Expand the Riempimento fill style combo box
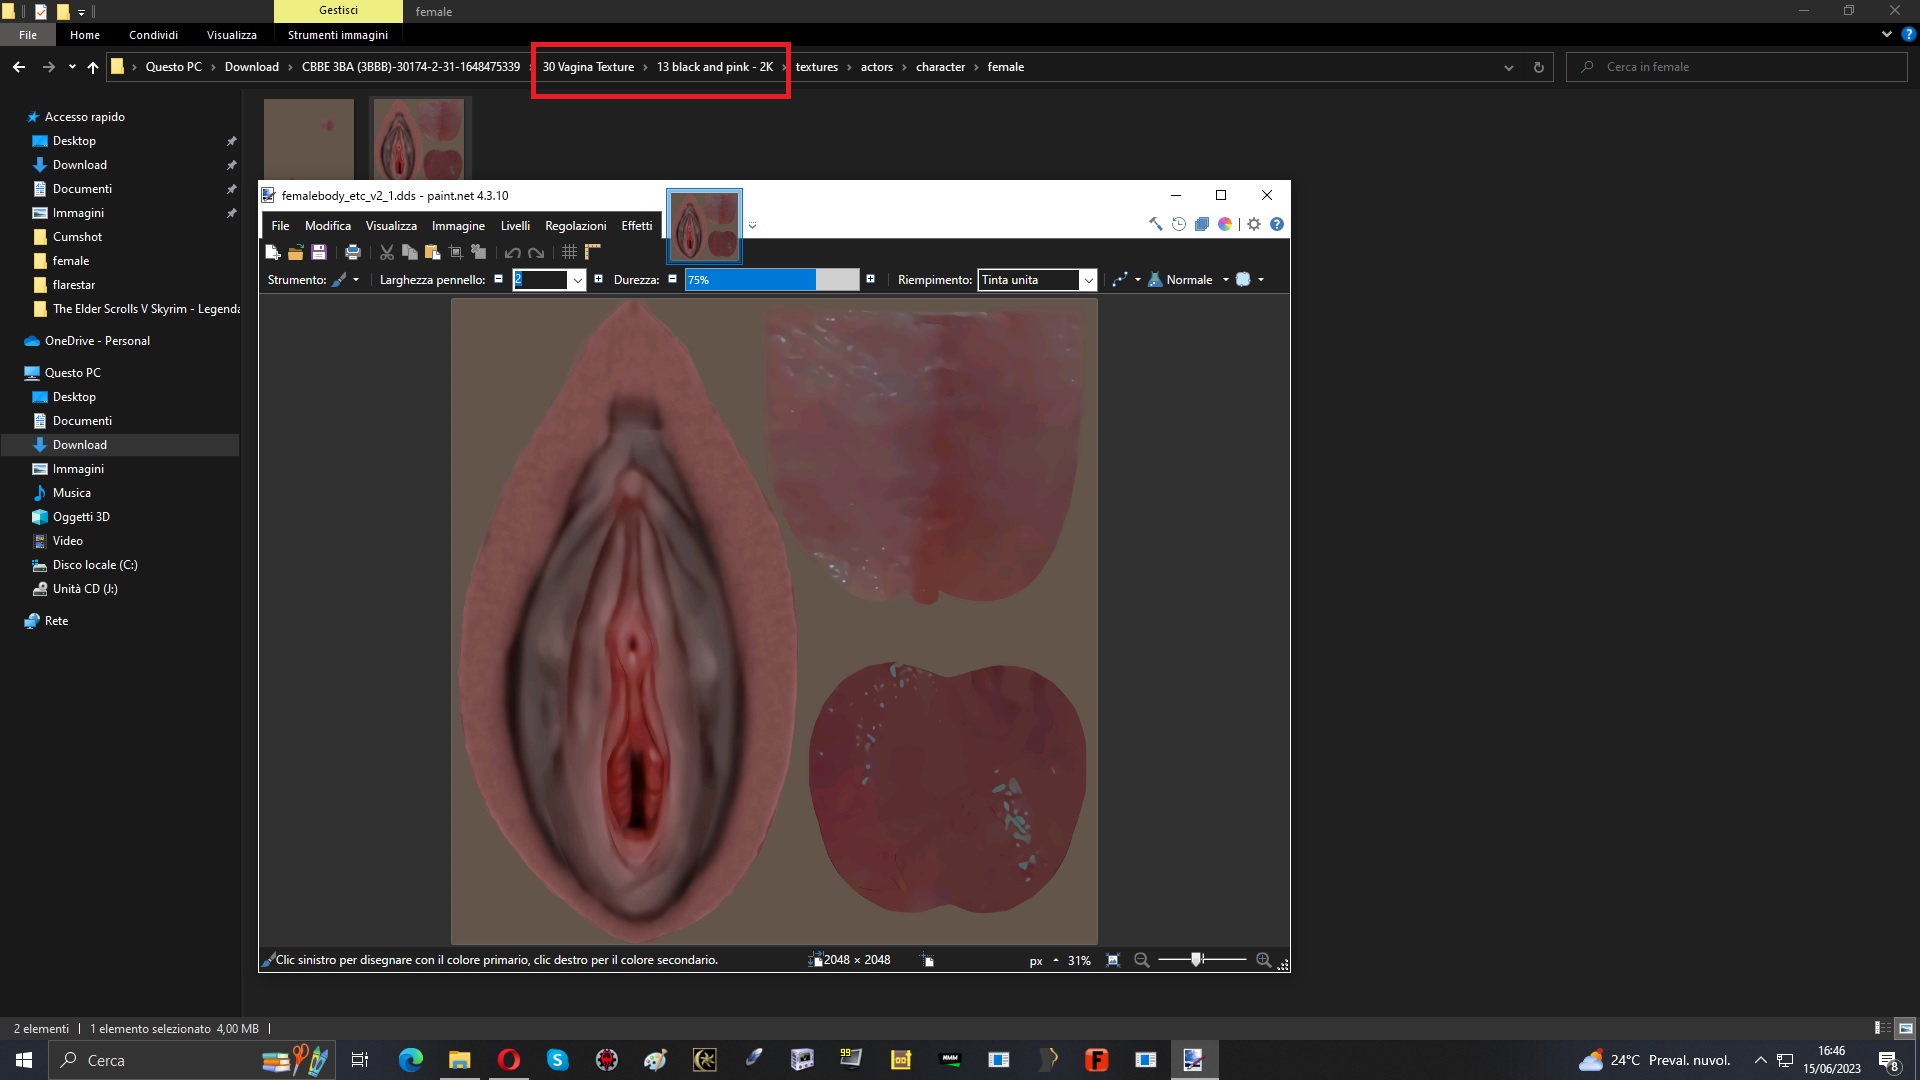 click(x=1088, y=280)
